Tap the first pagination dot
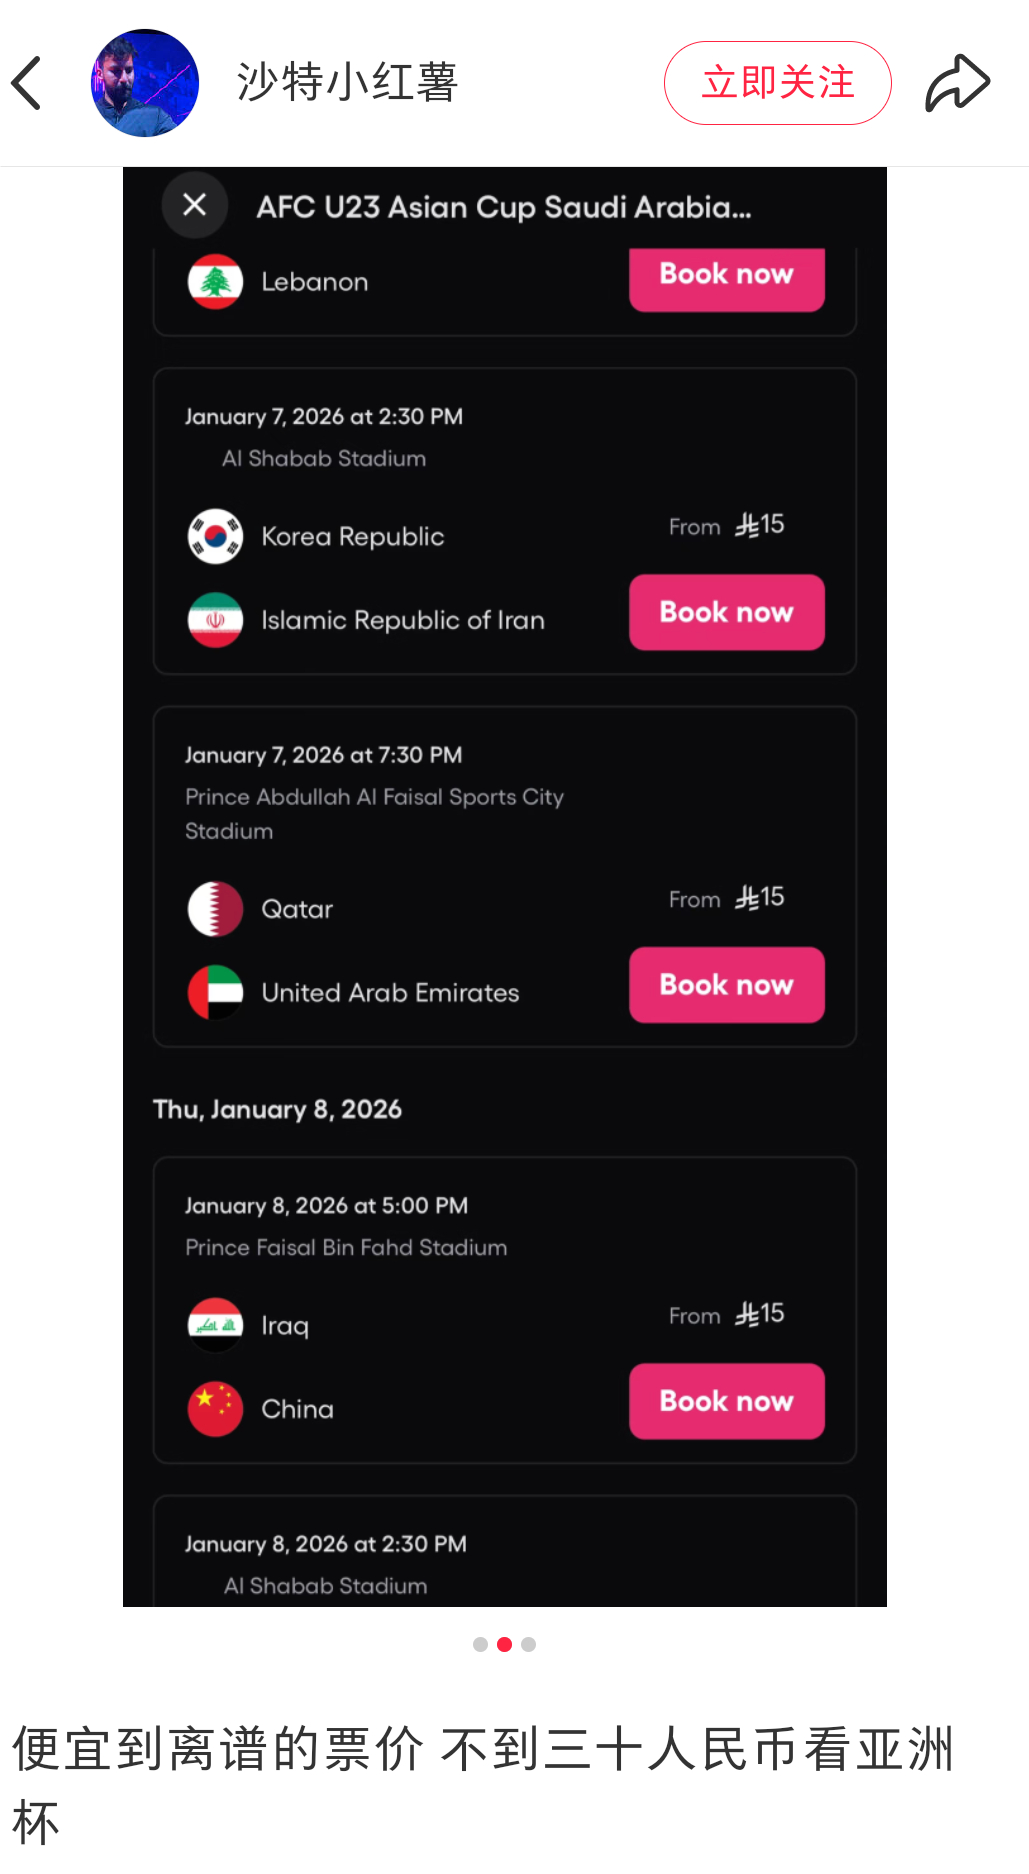1029x1874 pixels. click(x=480, y=1644)
